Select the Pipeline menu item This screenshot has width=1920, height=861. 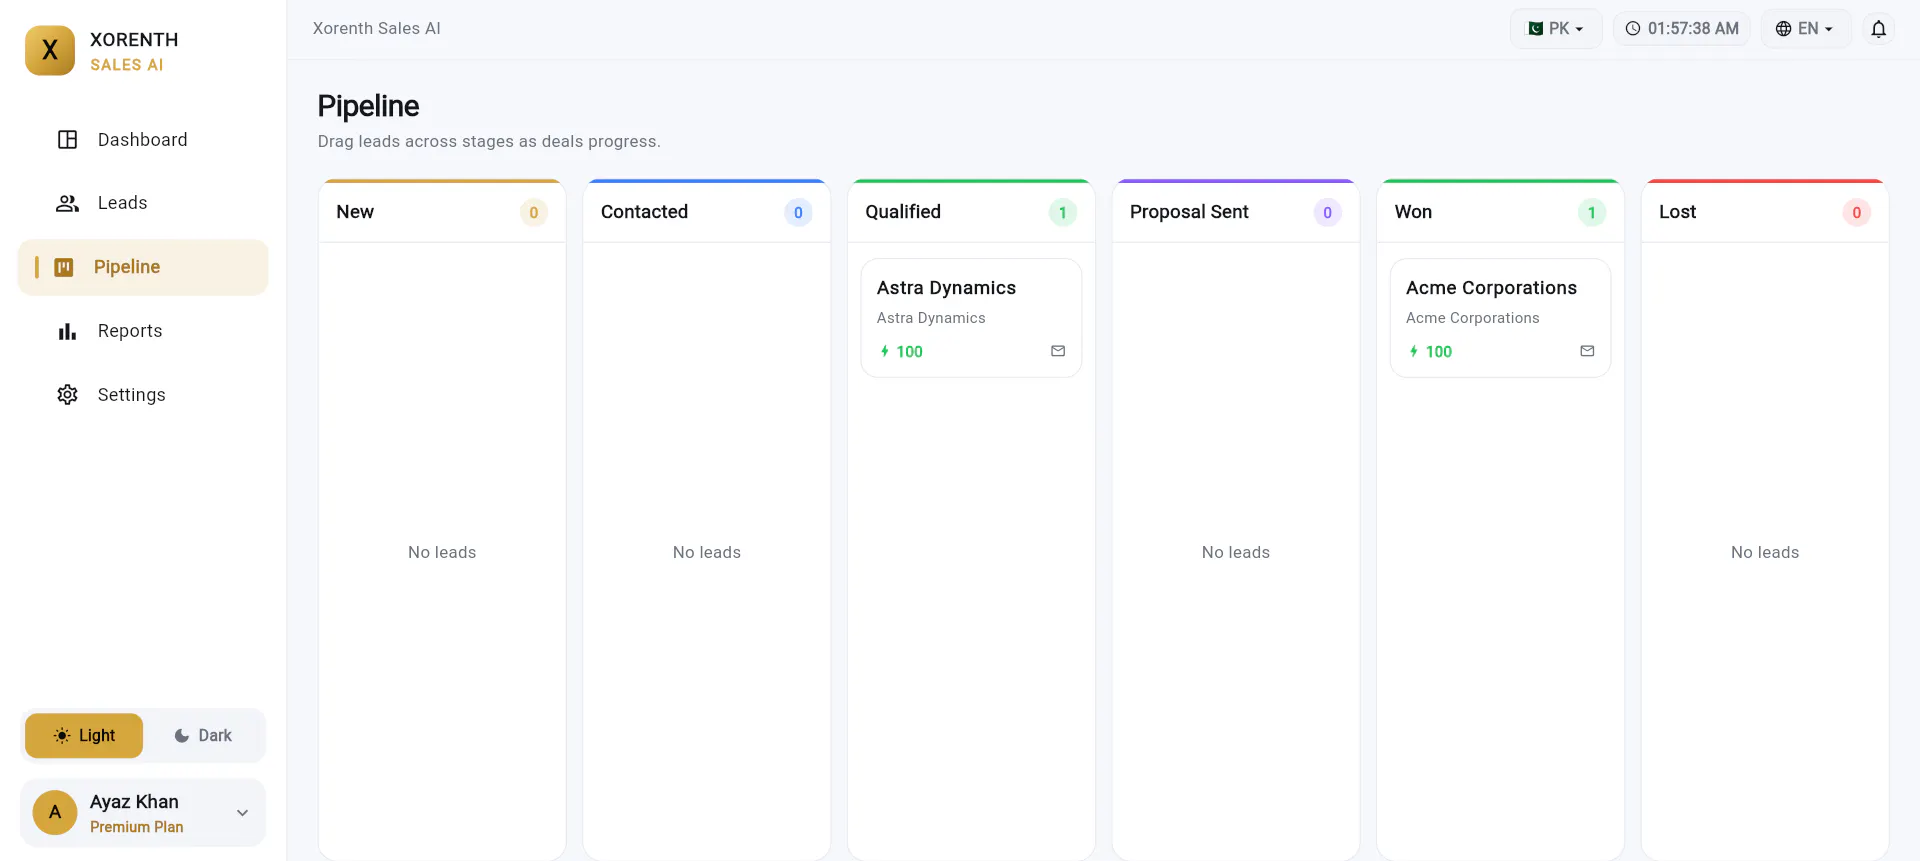pos(143,267)
